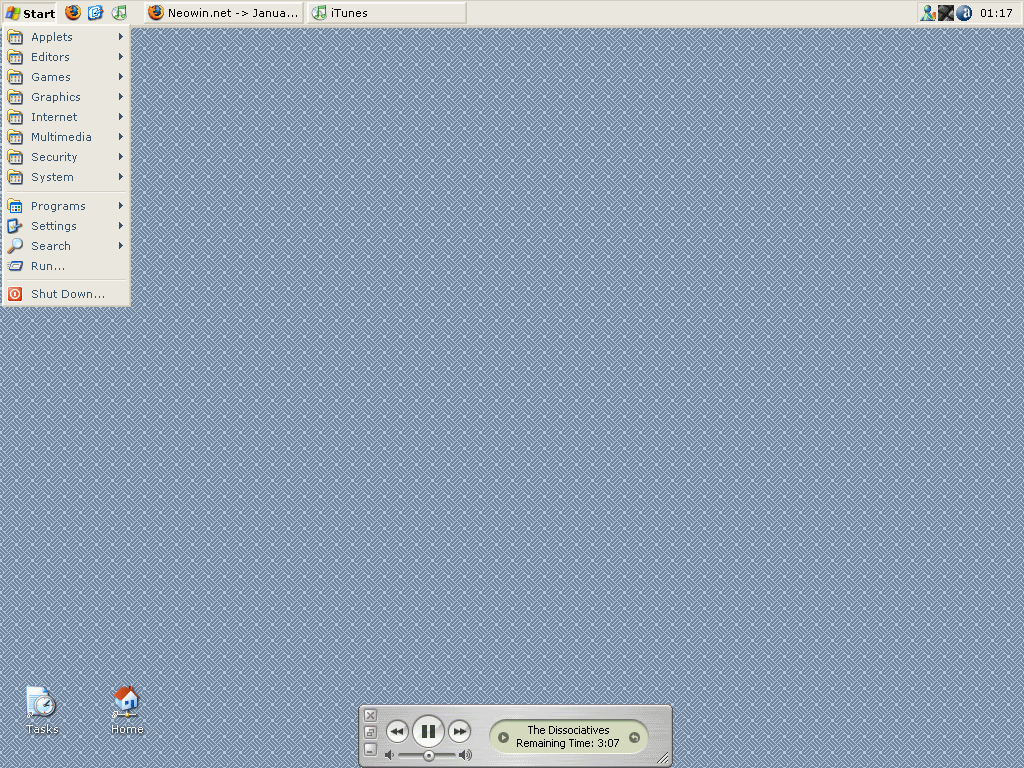Expand the Programs submenu arrow
This screenshot has height=768, width=1024.
[120, 206]
